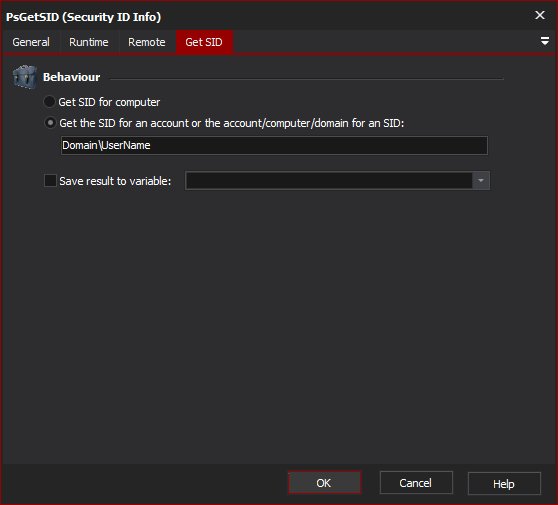The height and width of the screenshot is (505, 558).
Task: Click the Behaviour section heading
Action: 72,77
